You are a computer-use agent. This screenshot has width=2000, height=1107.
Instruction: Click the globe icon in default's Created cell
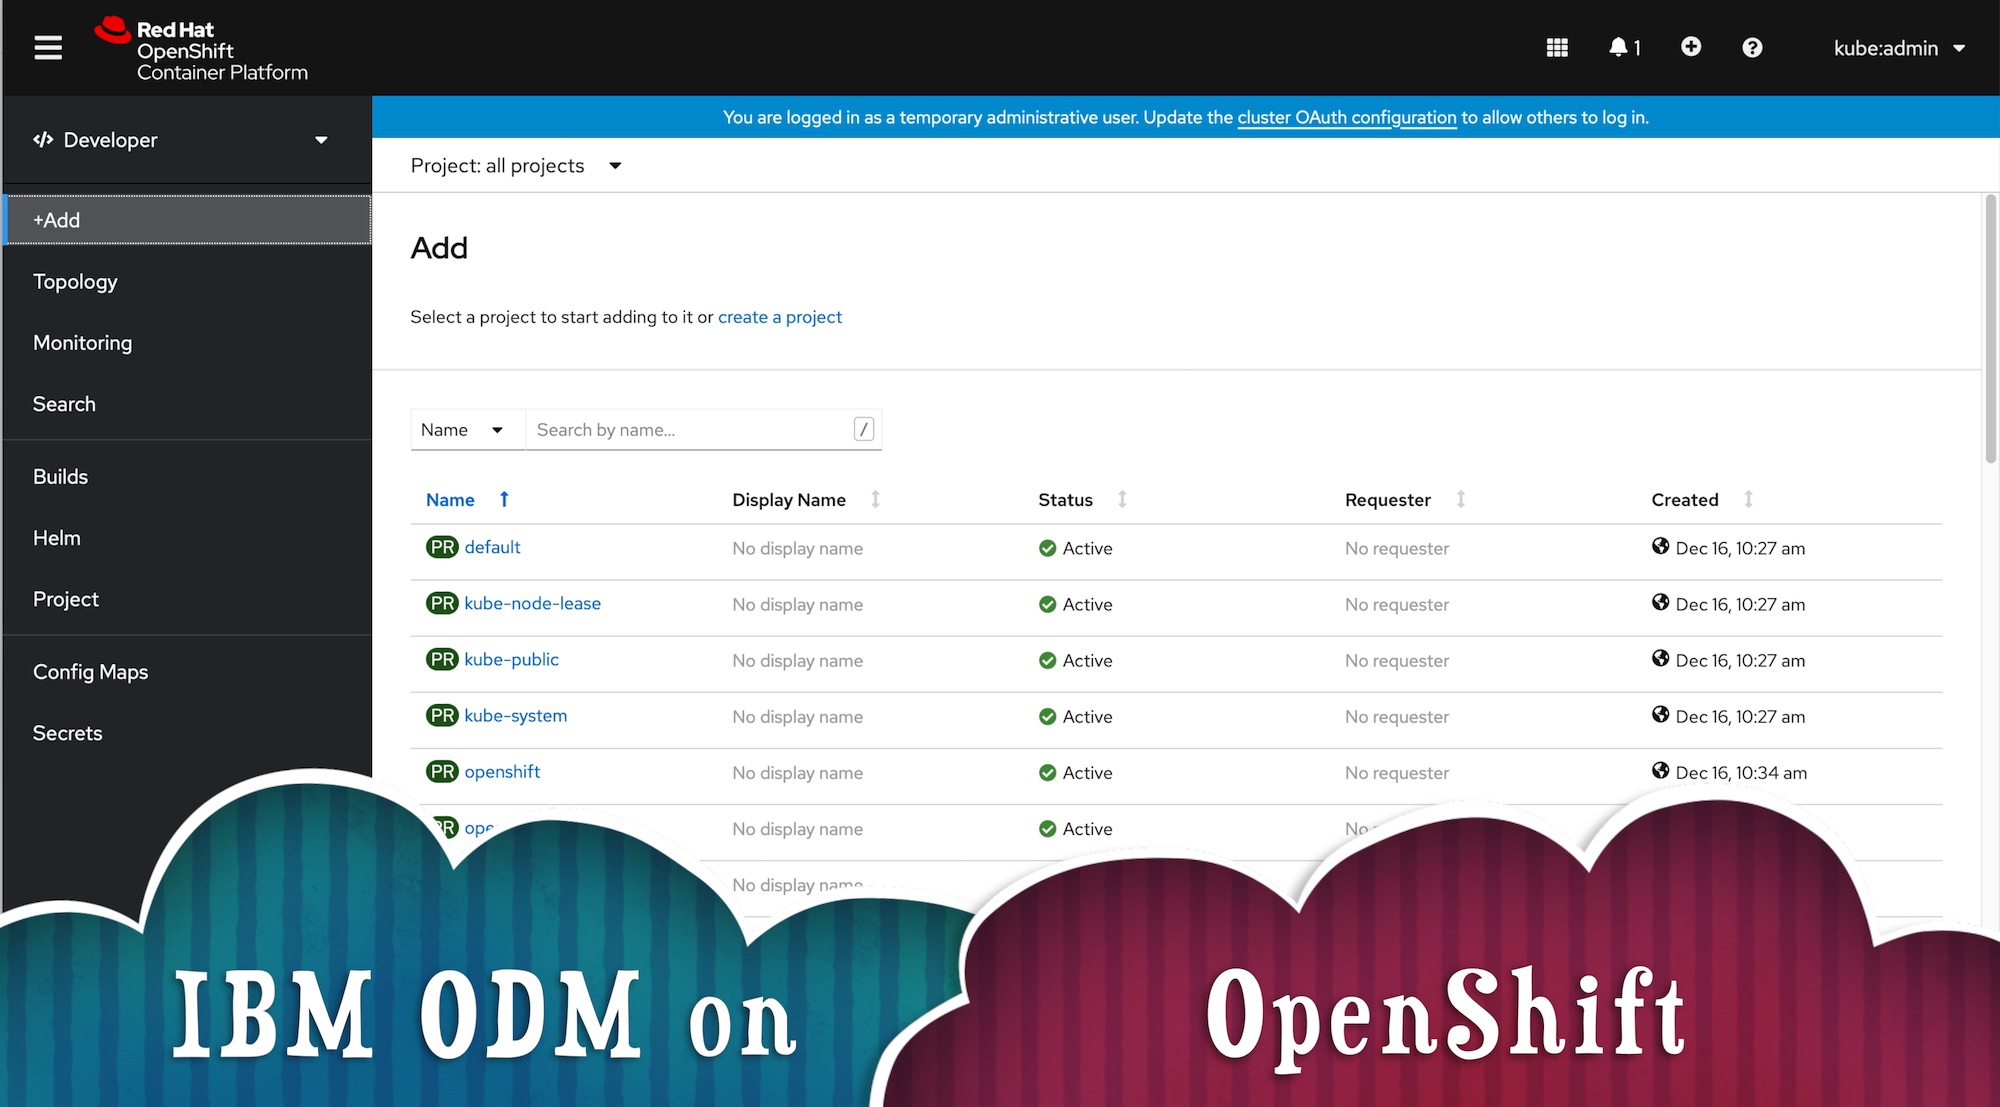[1660, 546]
